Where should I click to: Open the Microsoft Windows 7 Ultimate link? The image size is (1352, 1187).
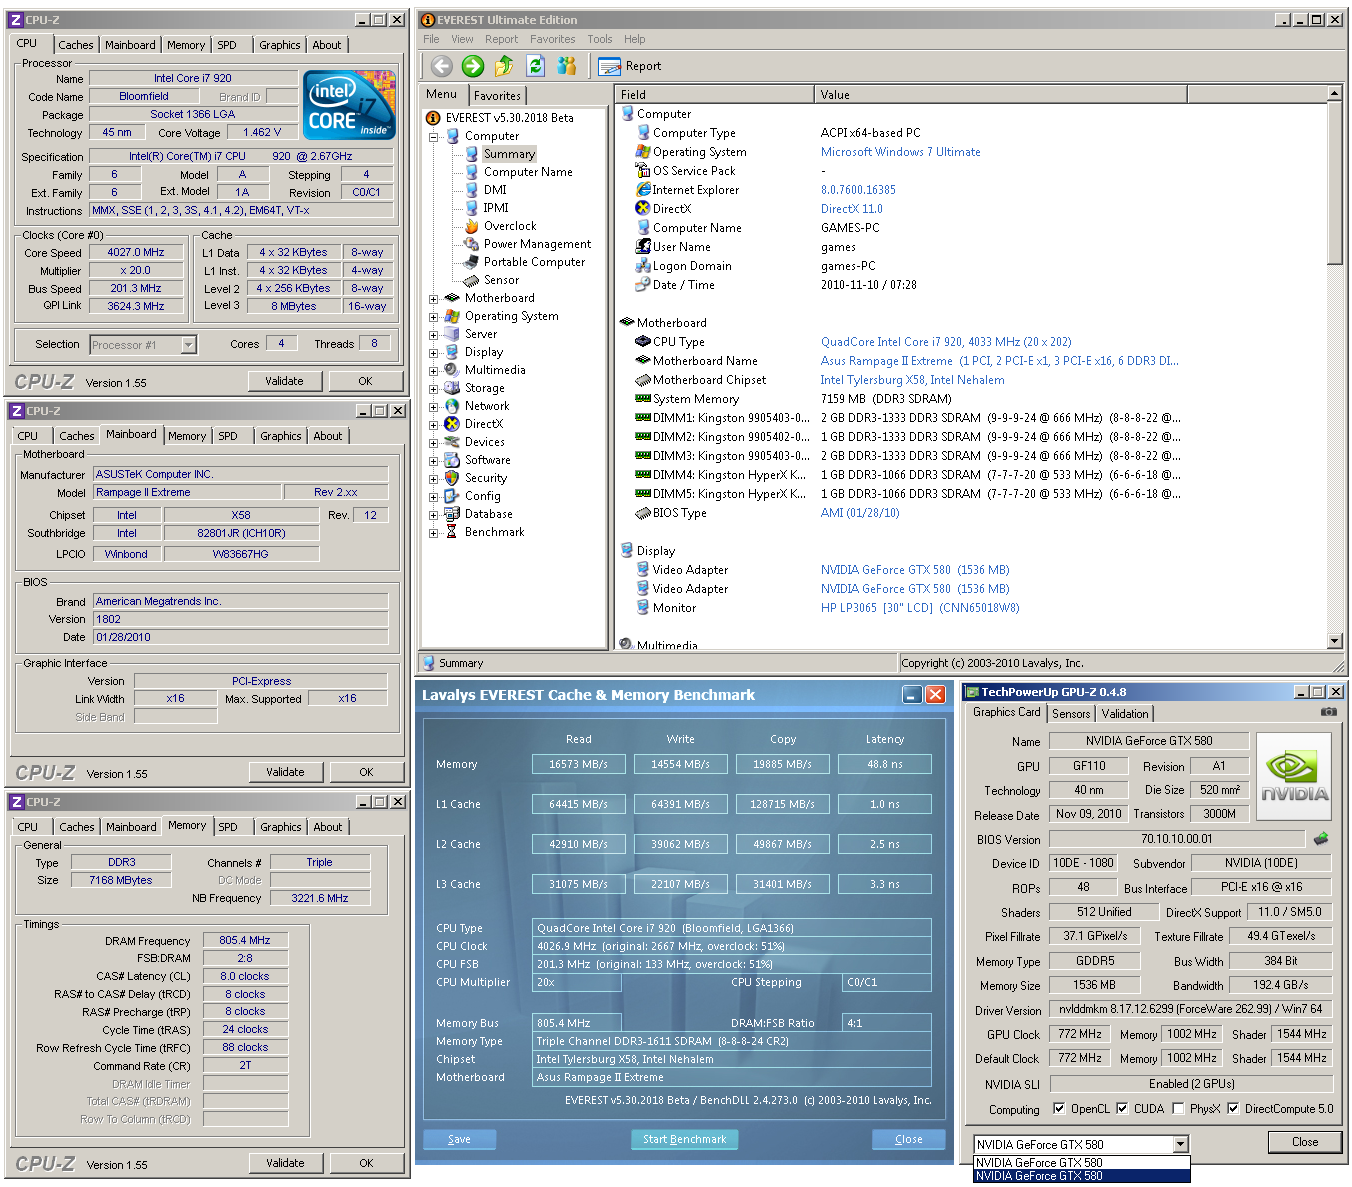pyautogui.click(x=900, y=152)
